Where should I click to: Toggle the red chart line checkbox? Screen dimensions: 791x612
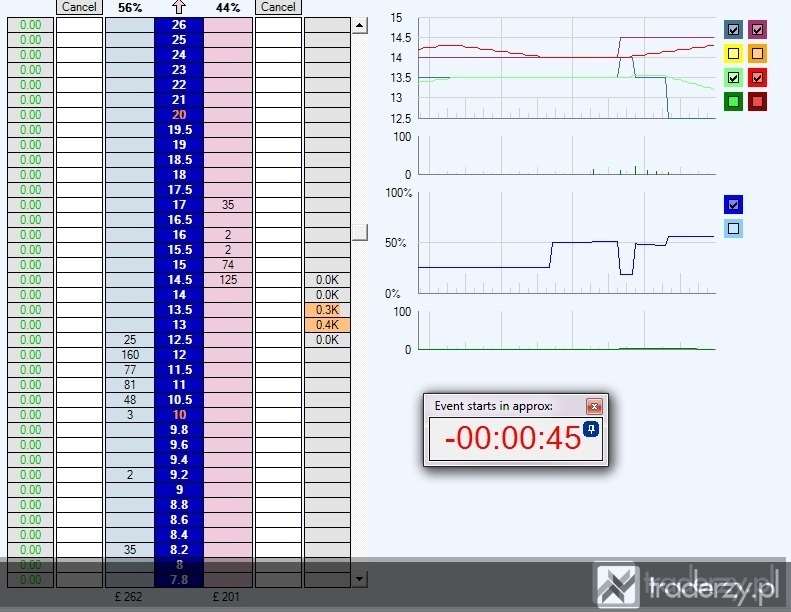(x=757, y=78)
